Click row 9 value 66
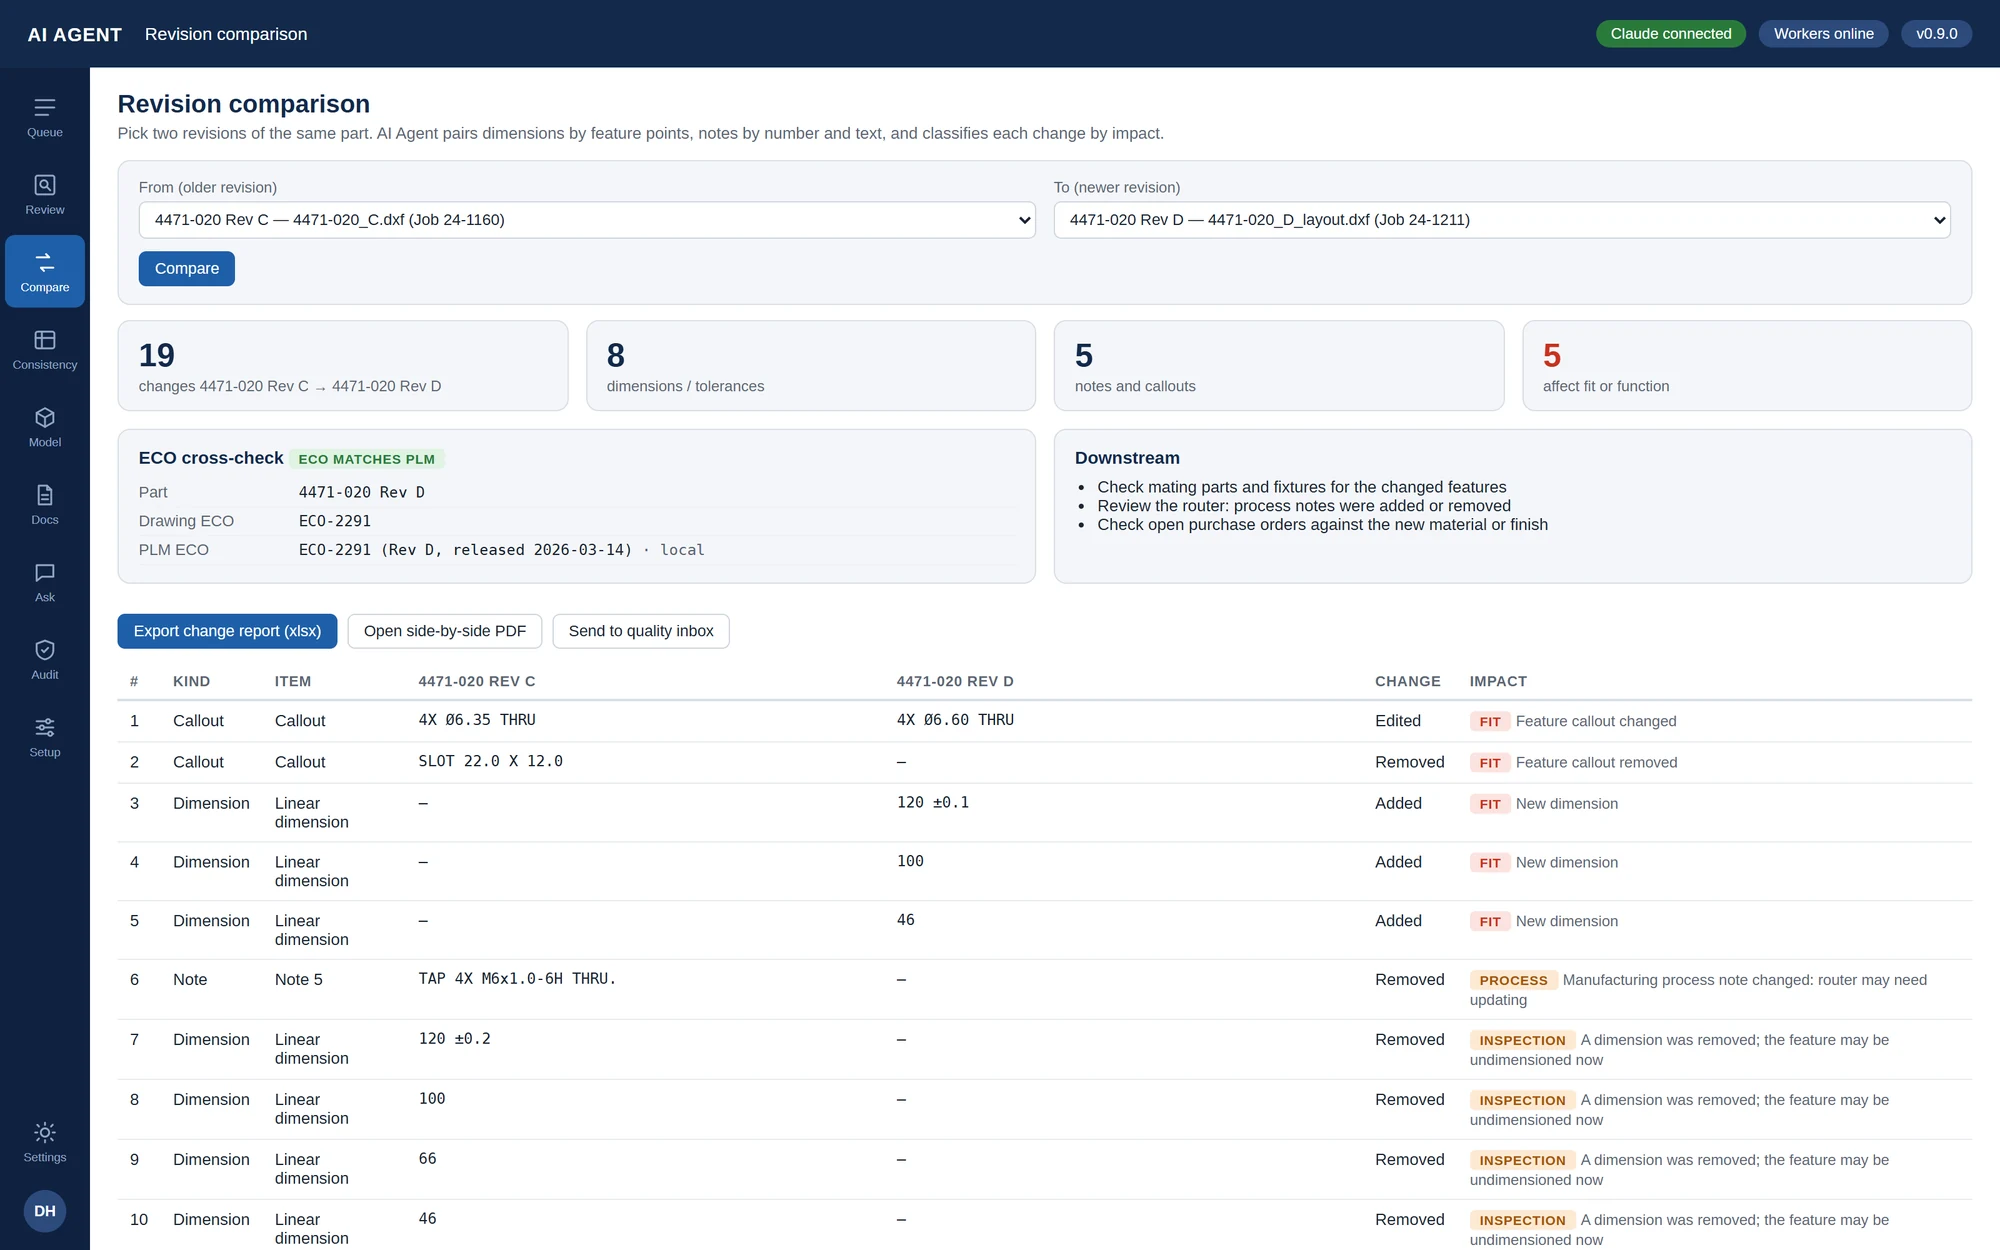 pos(427,1159)
